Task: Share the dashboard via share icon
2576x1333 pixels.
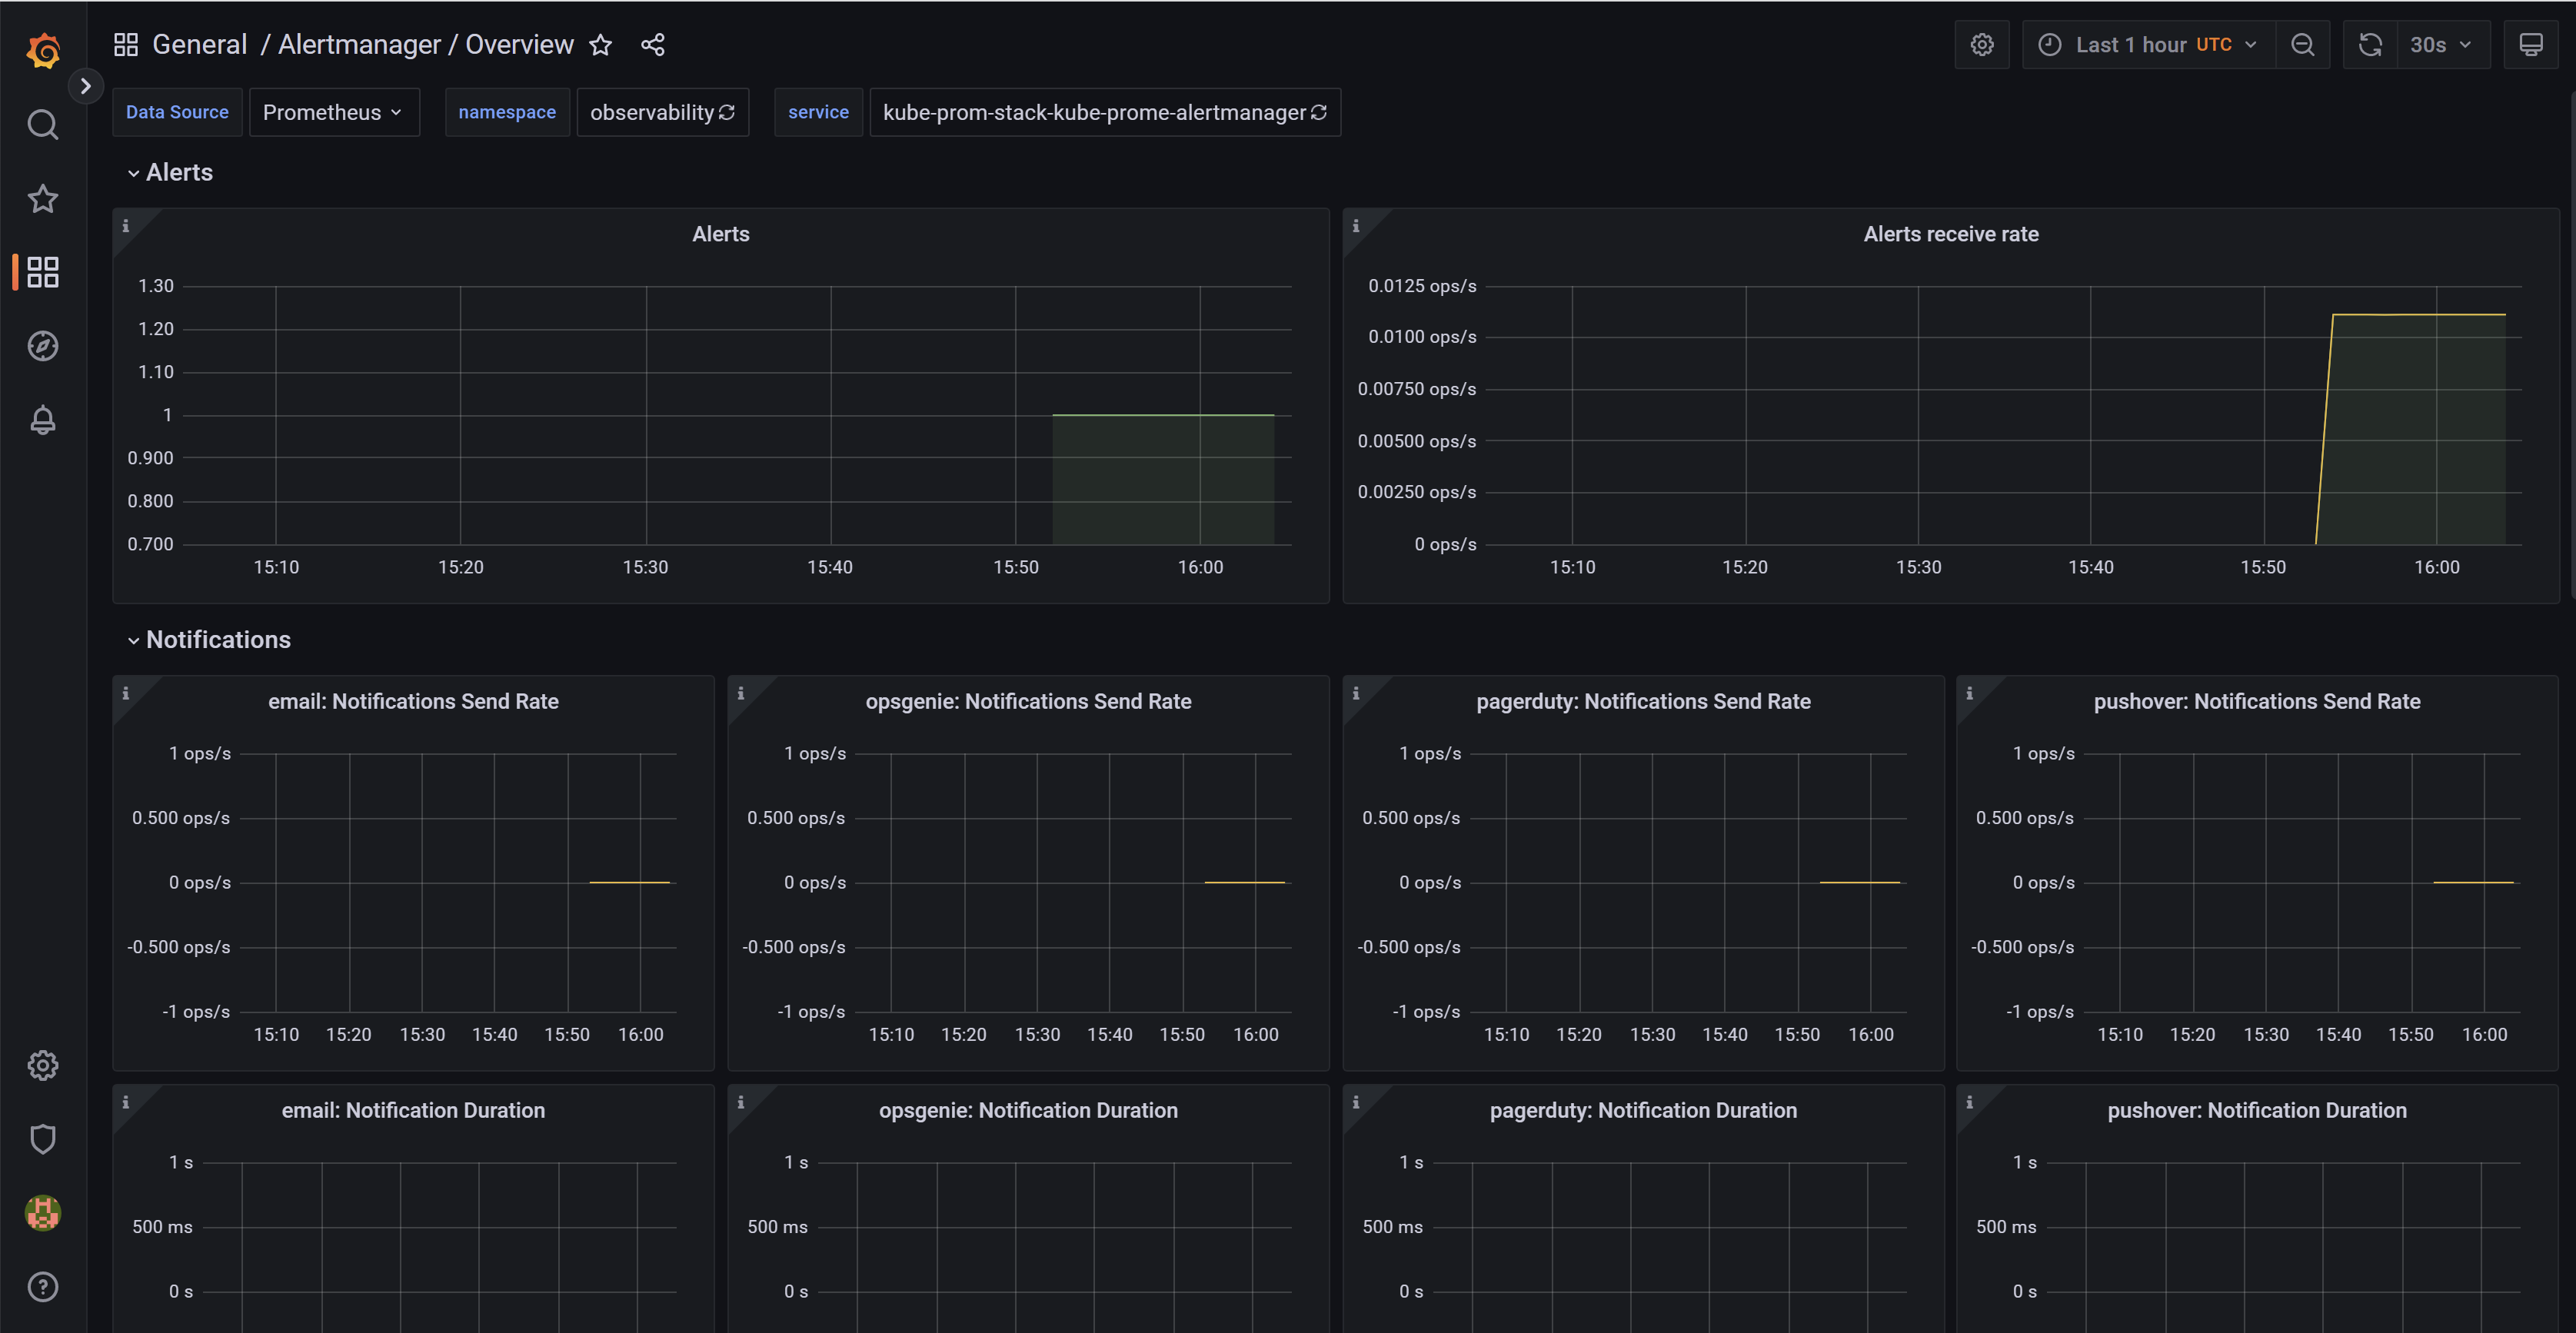Action: [x=653, y=45]
